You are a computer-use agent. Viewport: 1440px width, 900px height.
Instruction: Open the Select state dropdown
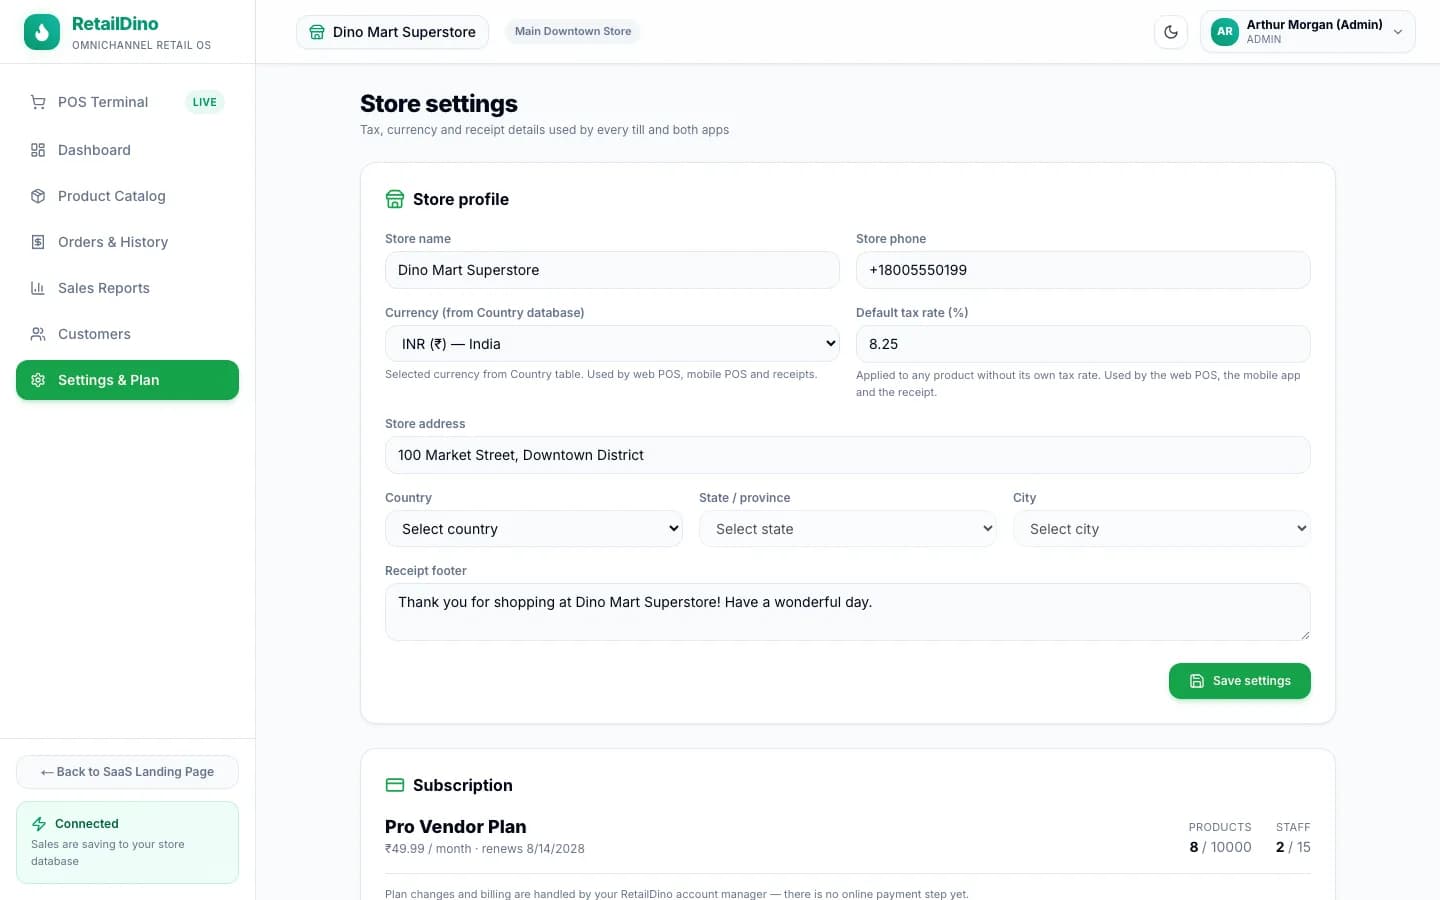tap(848, 529)
